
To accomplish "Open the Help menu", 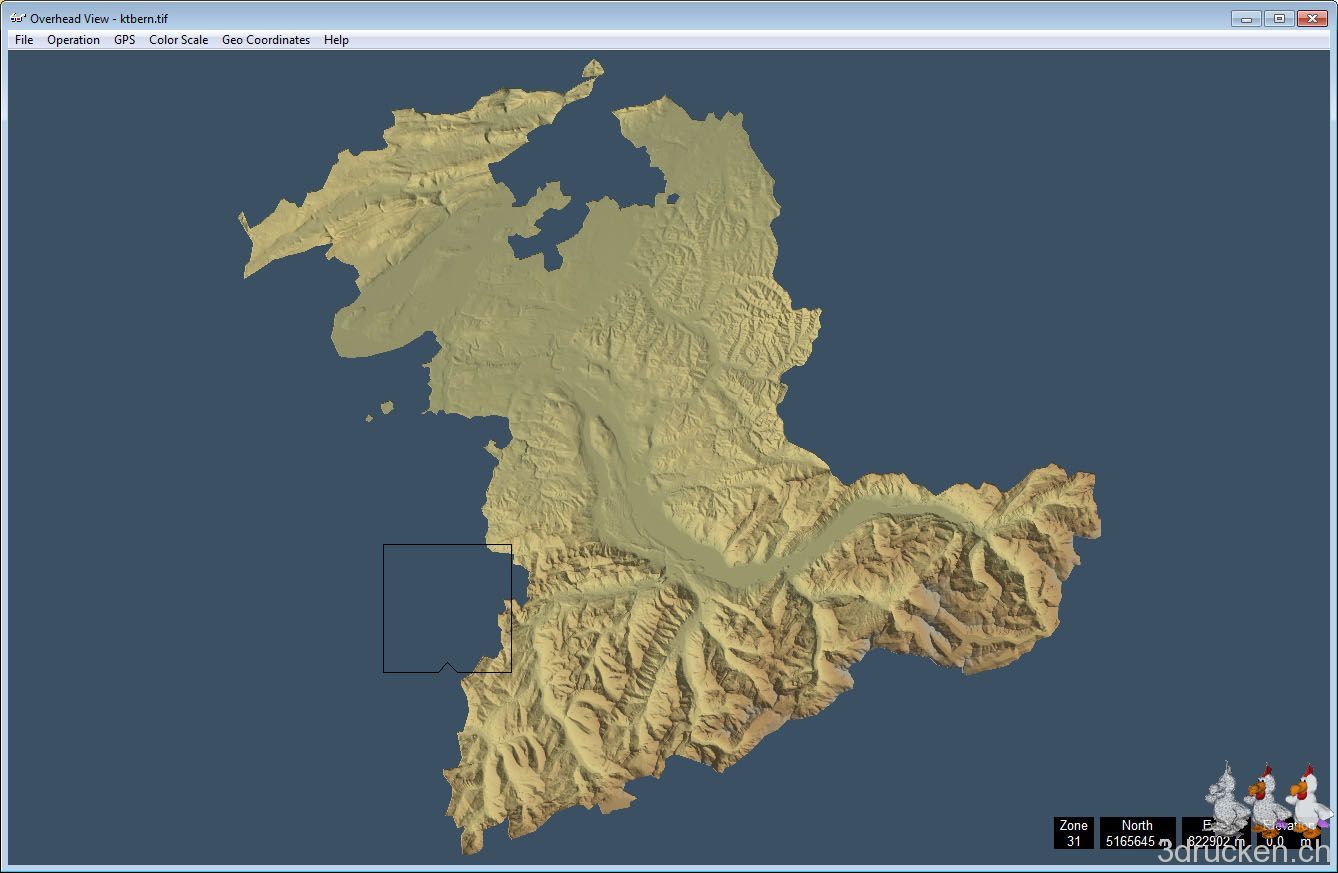I will pyautogui.click(x=336, y=40).
